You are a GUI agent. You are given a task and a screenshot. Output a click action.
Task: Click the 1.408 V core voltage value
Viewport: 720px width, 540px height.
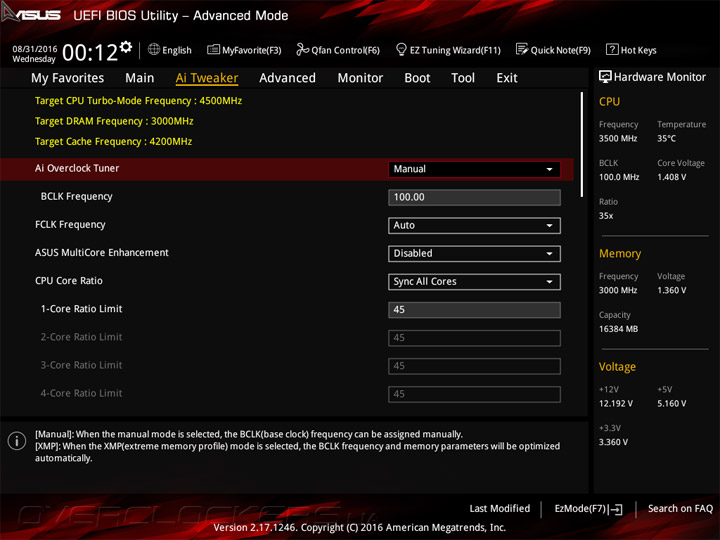click(x=671, y=177)
